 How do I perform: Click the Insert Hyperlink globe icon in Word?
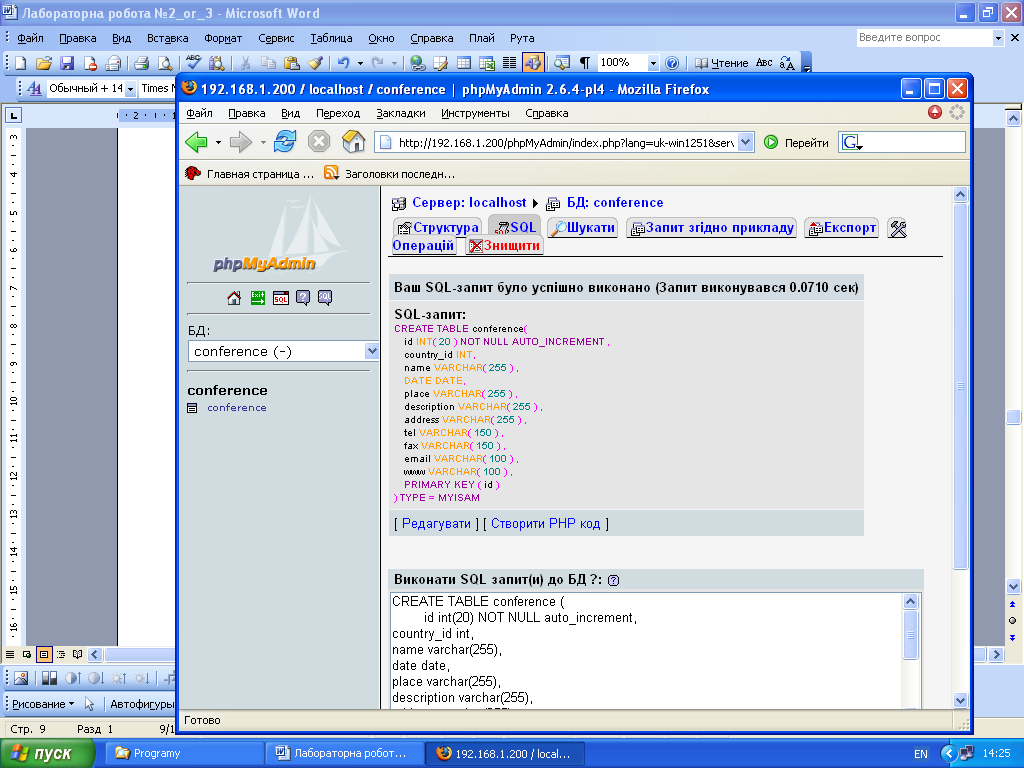click(418, 63)
